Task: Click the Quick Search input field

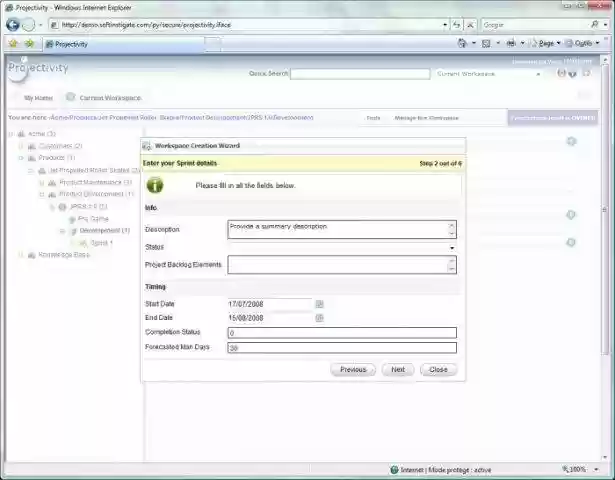Action: pyautogui.click(x=360, y=74)
